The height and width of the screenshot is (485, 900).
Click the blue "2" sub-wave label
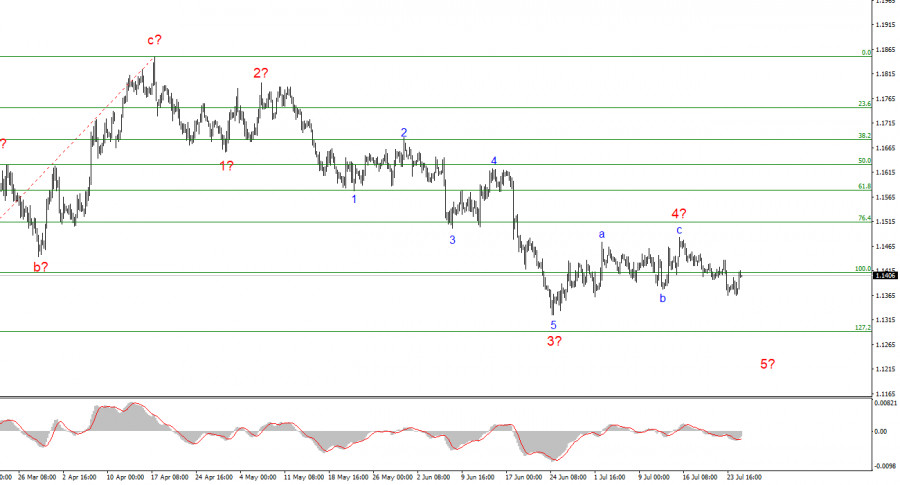pyautogui.click(x=404, y=133)
